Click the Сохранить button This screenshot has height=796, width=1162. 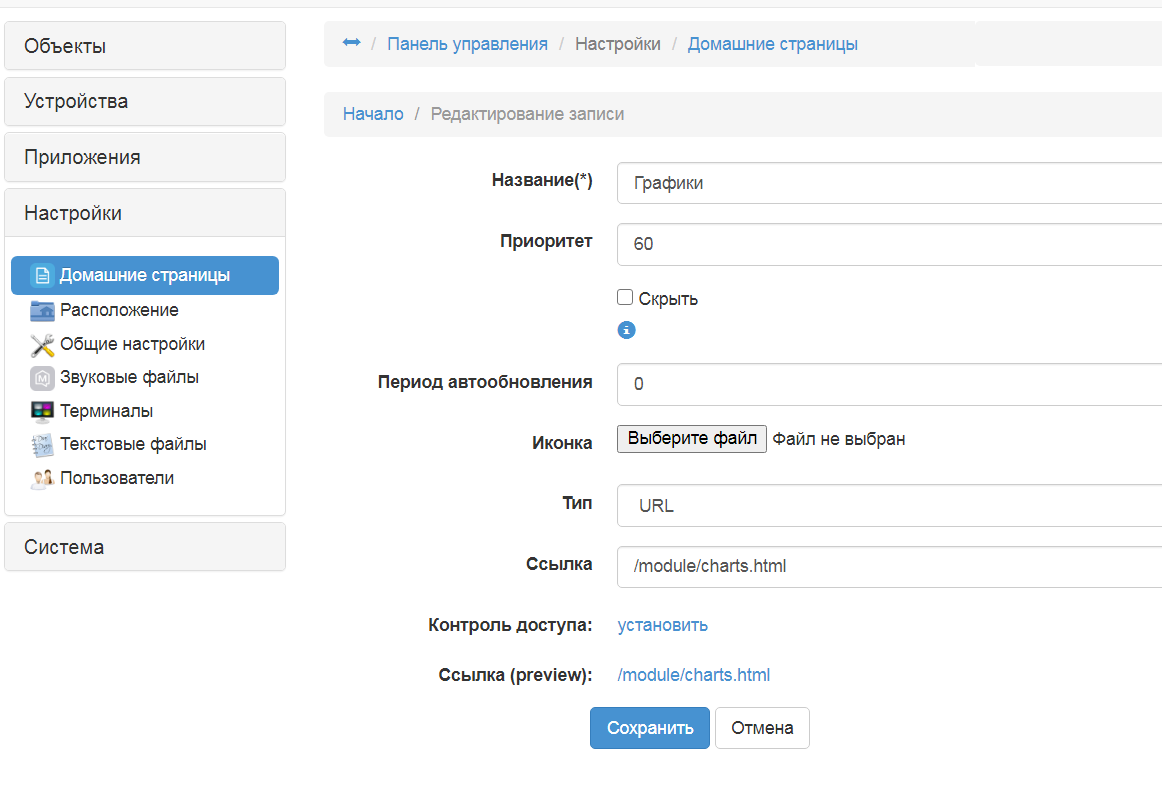click(649, 727)
